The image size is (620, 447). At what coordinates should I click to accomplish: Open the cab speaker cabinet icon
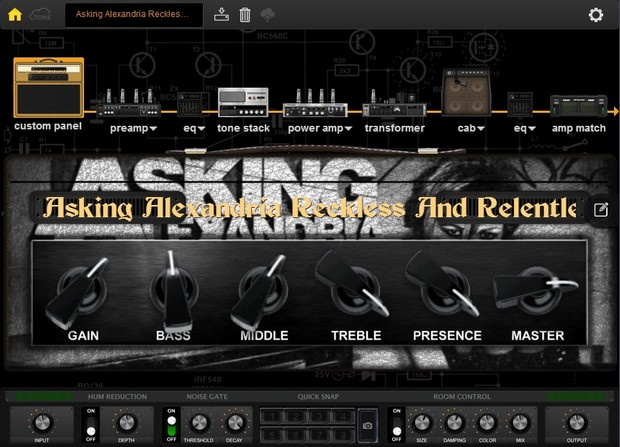(x=467, y=92)
